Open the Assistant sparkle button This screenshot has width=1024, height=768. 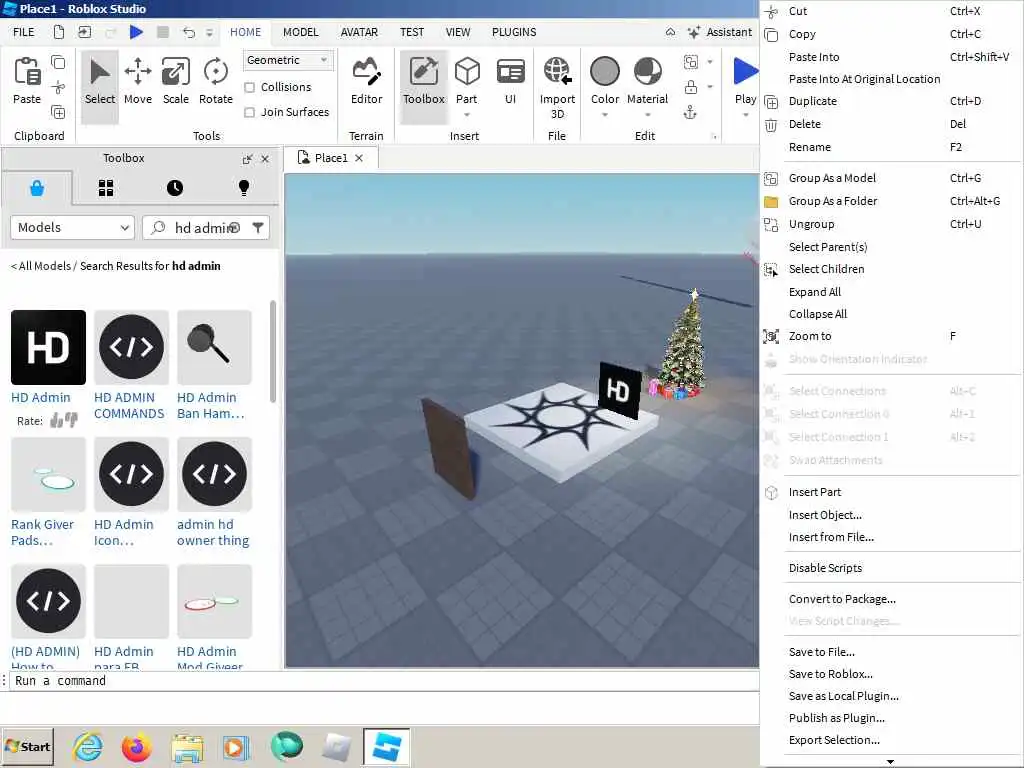[x=720, y=32]
